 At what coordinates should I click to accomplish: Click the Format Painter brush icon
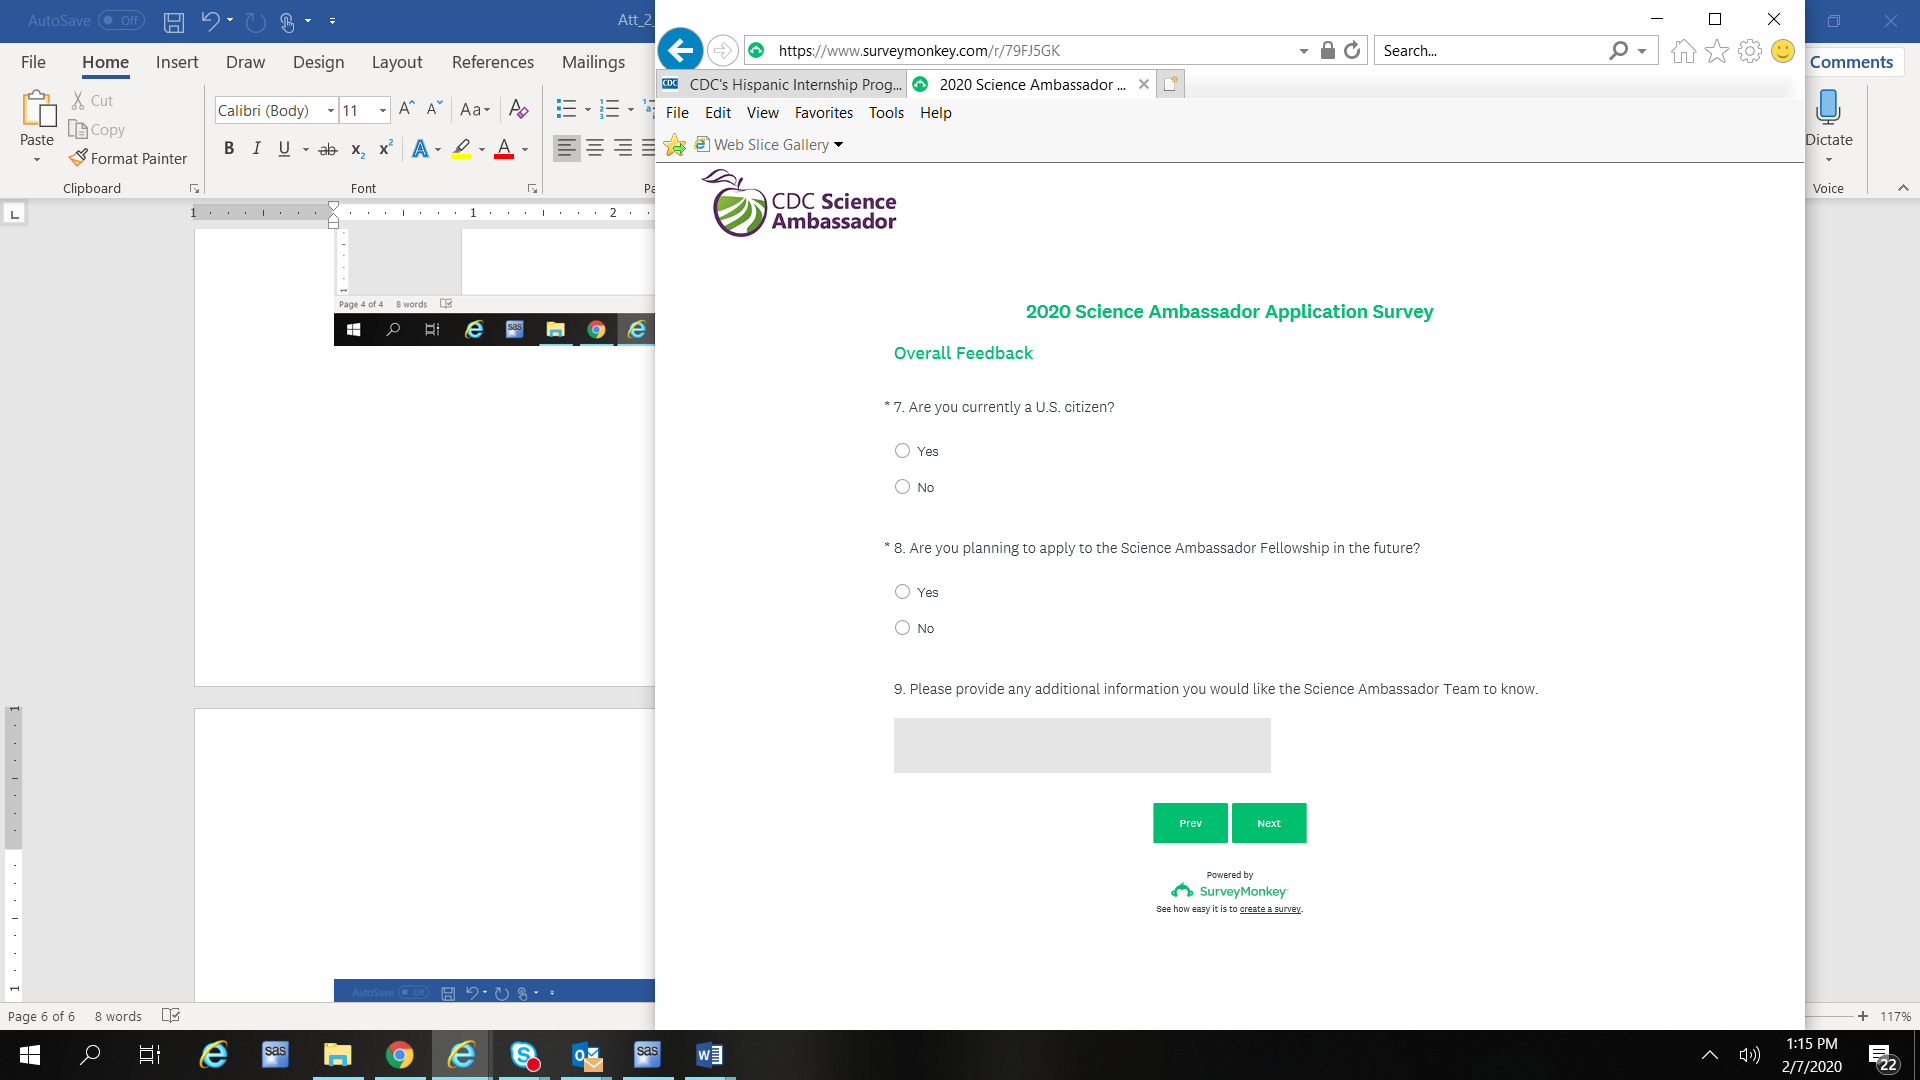tap(78, 158)
